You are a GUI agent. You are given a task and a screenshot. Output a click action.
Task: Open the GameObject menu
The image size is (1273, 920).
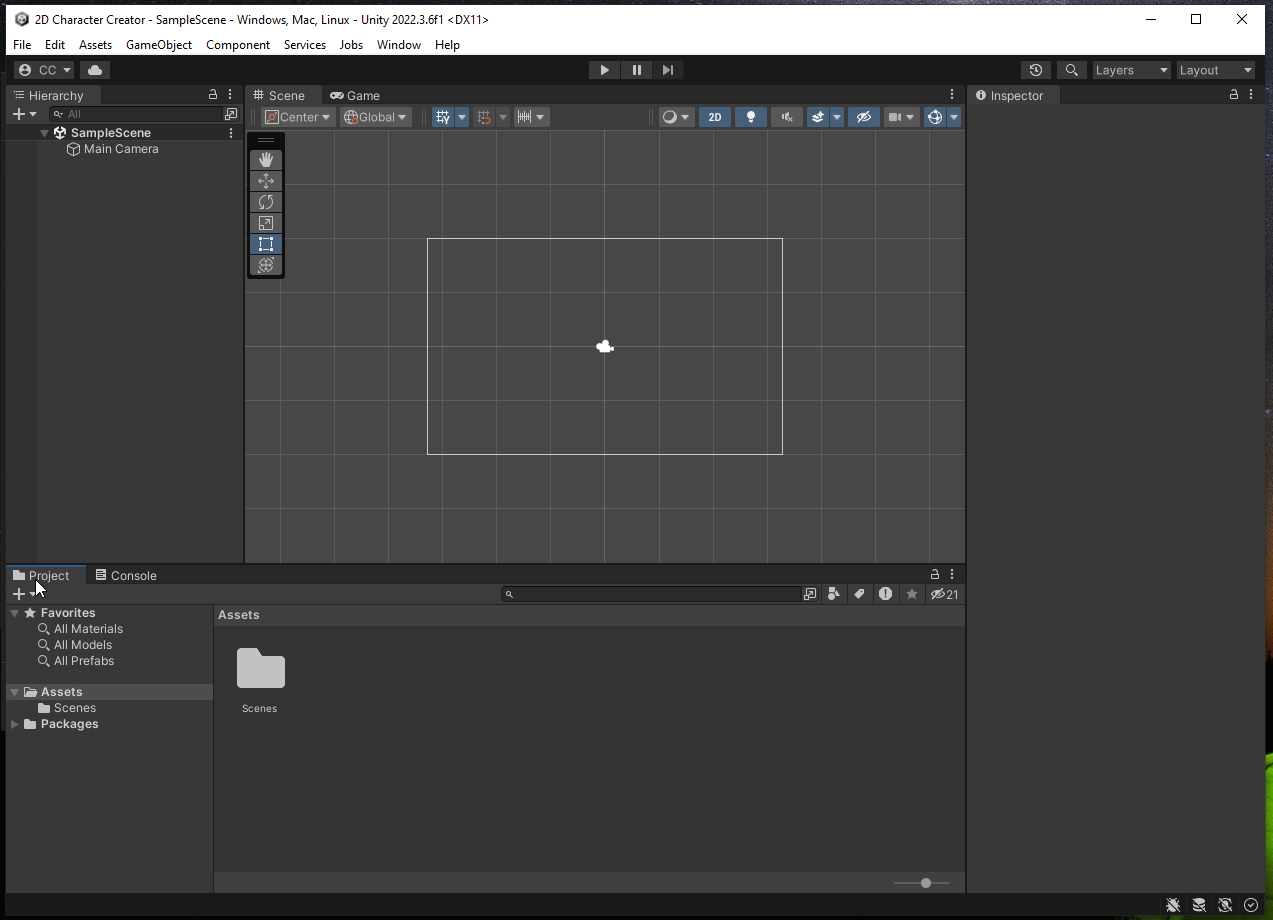coord(158,45)
